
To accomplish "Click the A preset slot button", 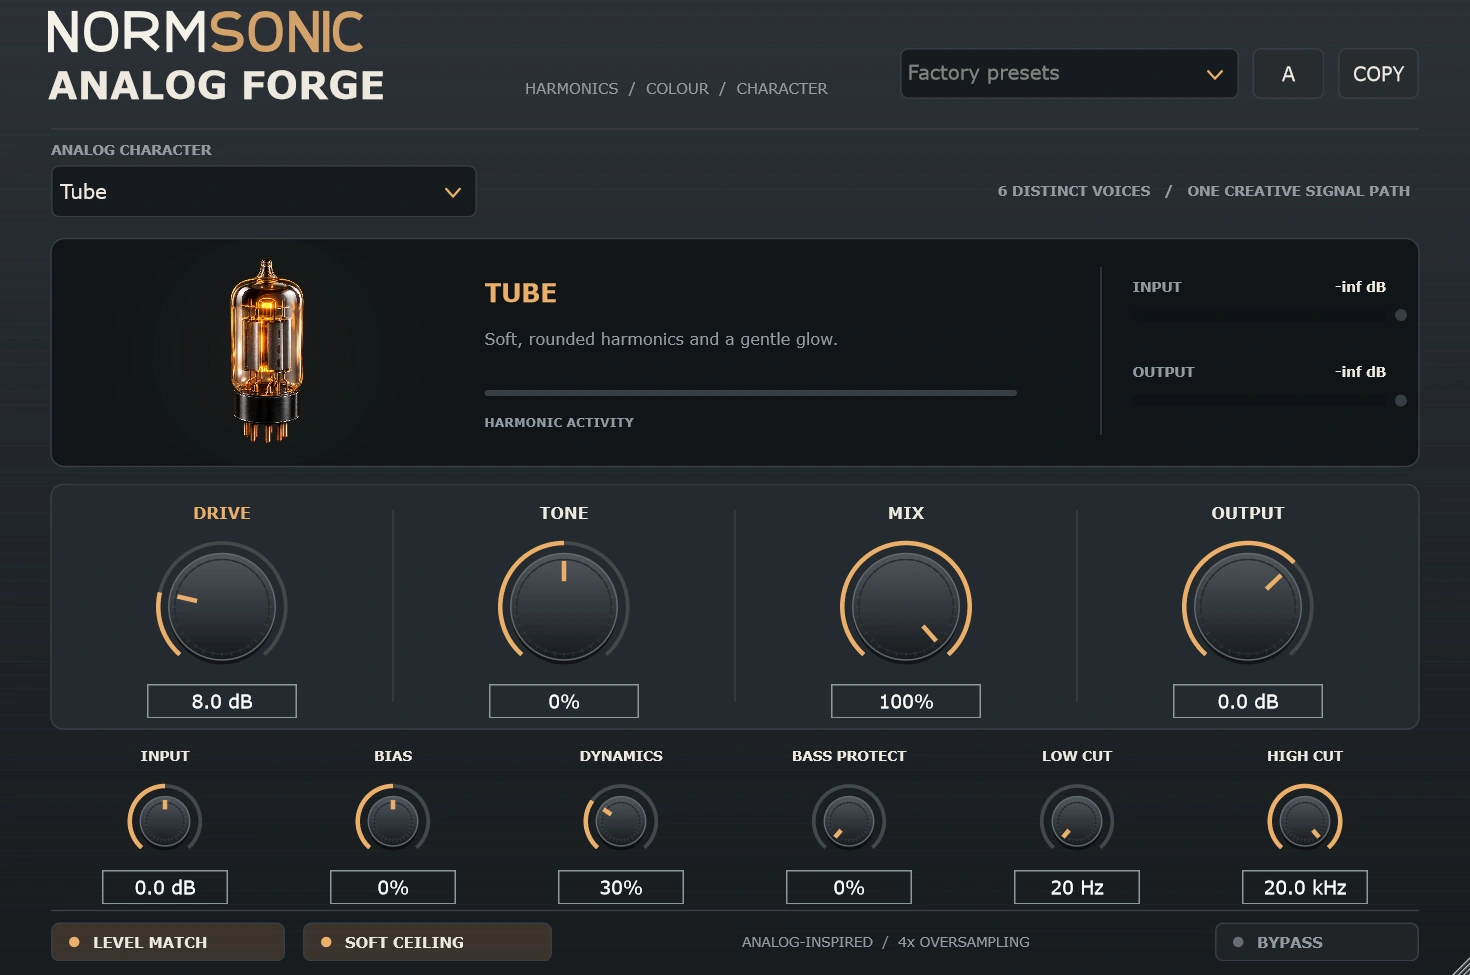I will [1288, 73].
